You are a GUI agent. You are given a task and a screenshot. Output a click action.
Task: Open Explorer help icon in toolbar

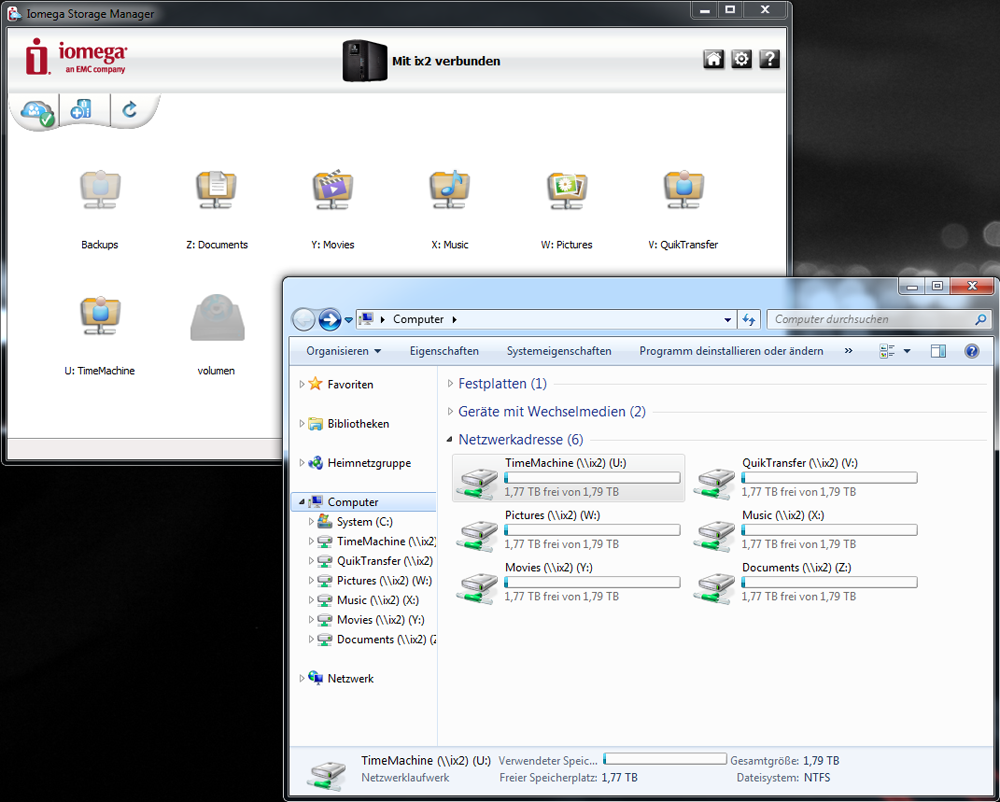pos(971,351)
